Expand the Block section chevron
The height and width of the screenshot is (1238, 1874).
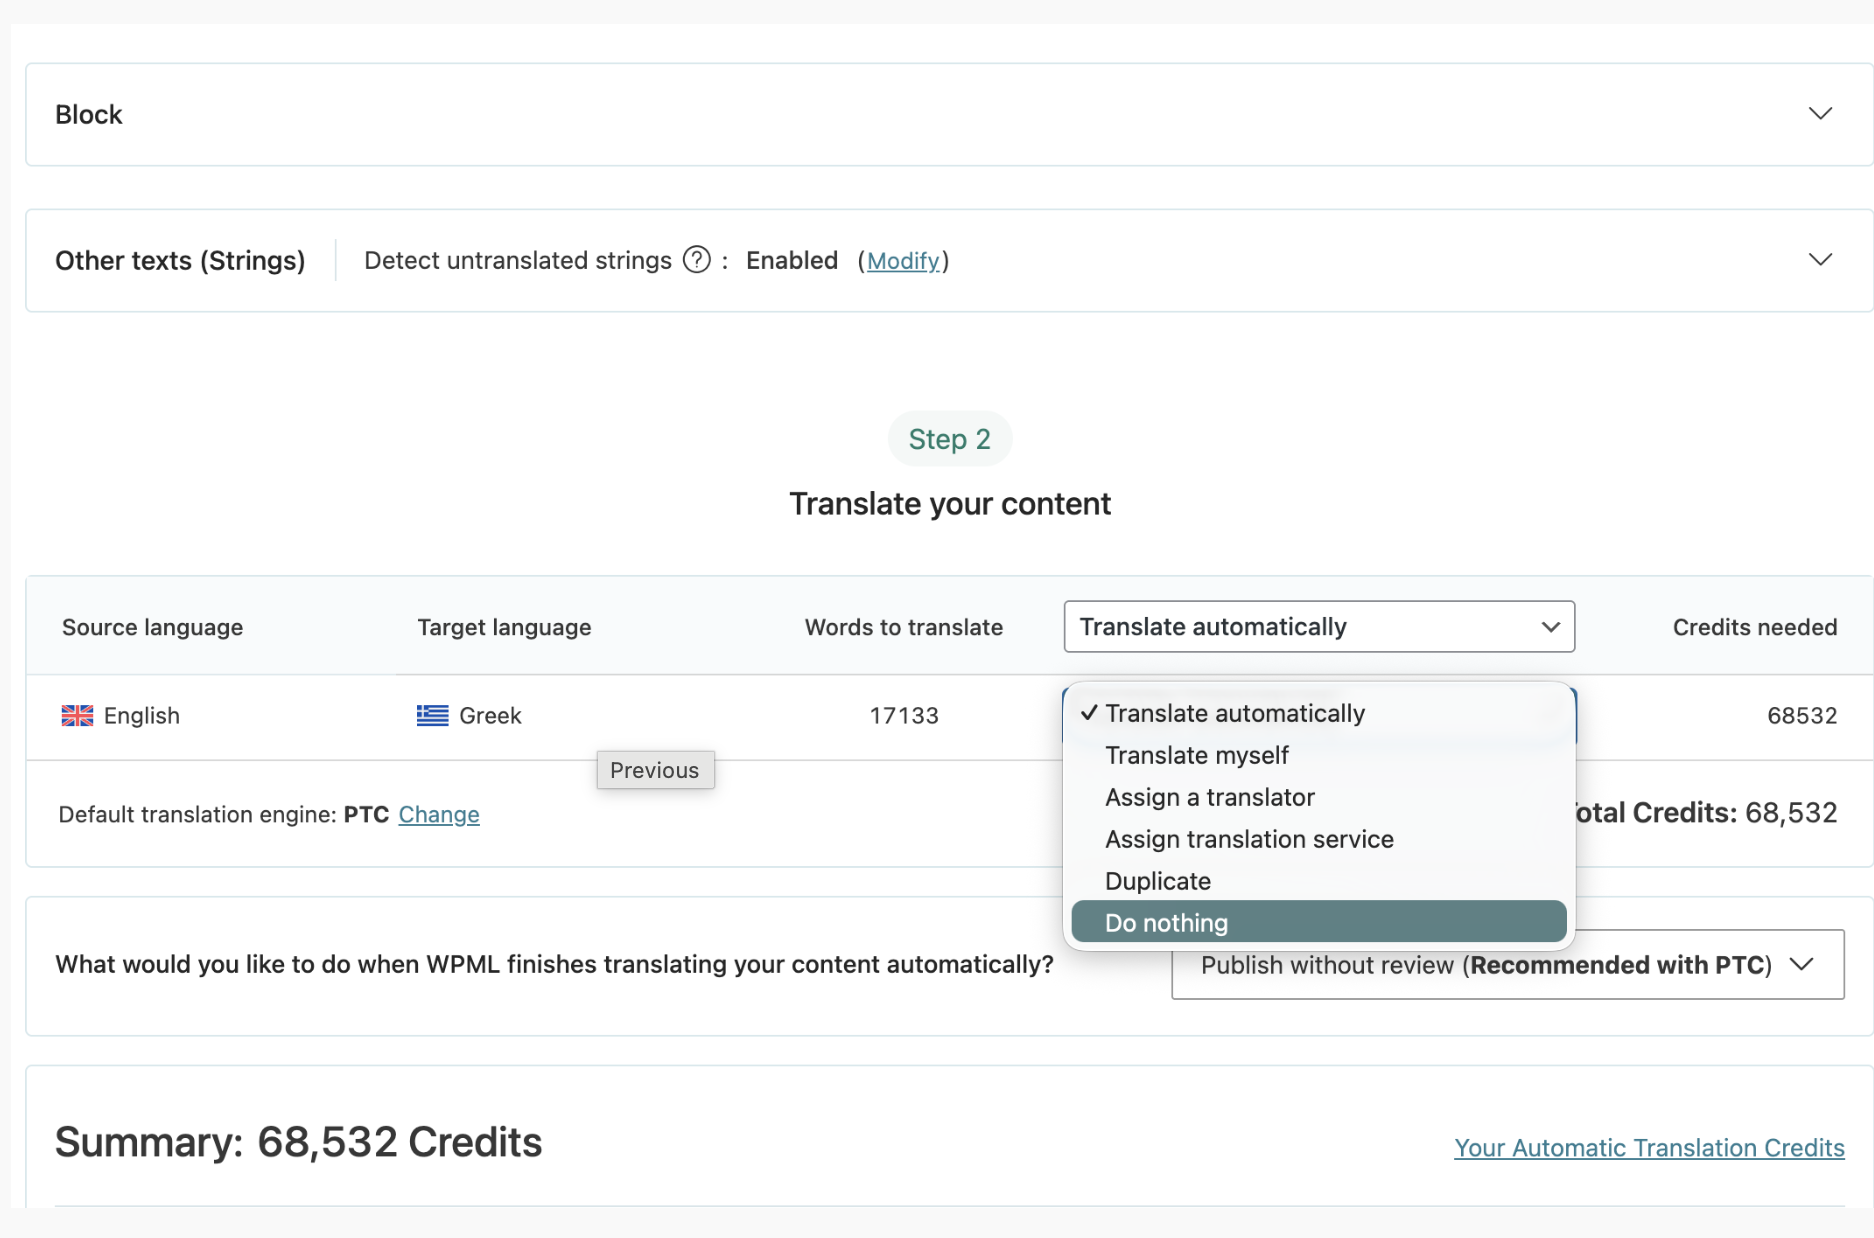(x=1820, y=114)
